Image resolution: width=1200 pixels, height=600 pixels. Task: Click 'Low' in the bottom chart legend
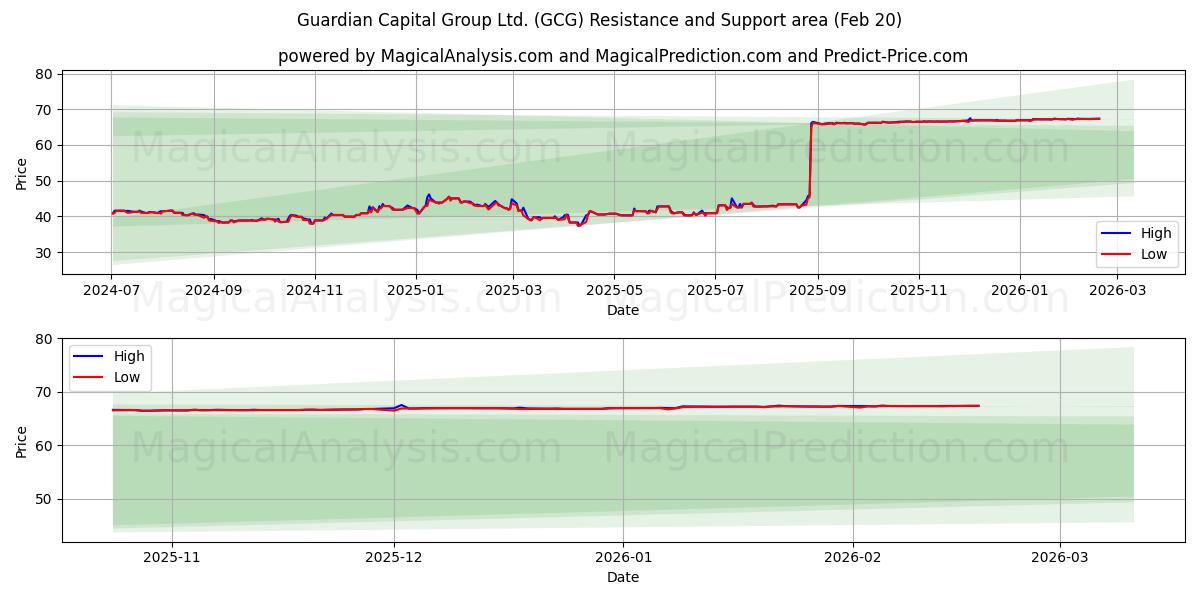click(x=127, y=377)
